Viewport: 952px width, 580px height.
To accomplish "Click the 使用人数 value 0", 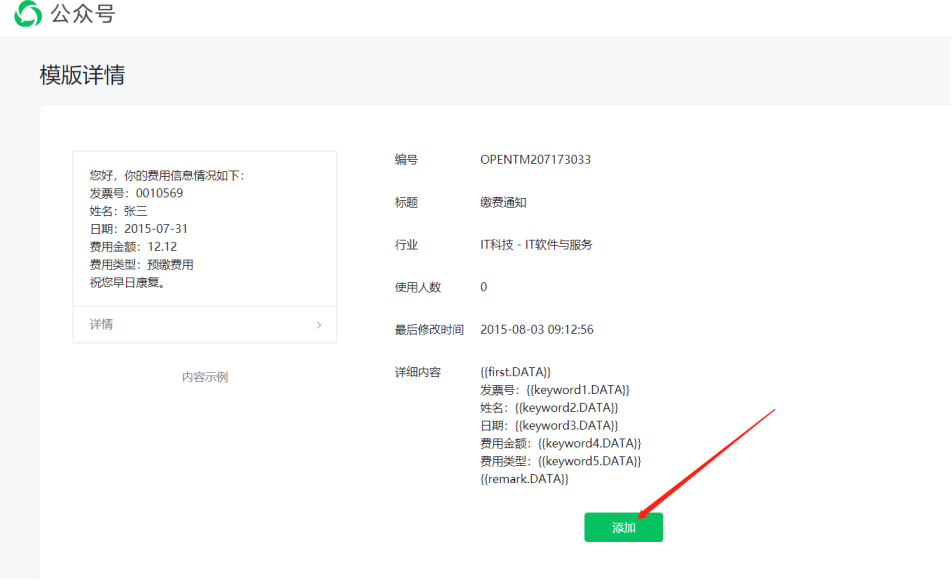I will (x=483, y=287).
